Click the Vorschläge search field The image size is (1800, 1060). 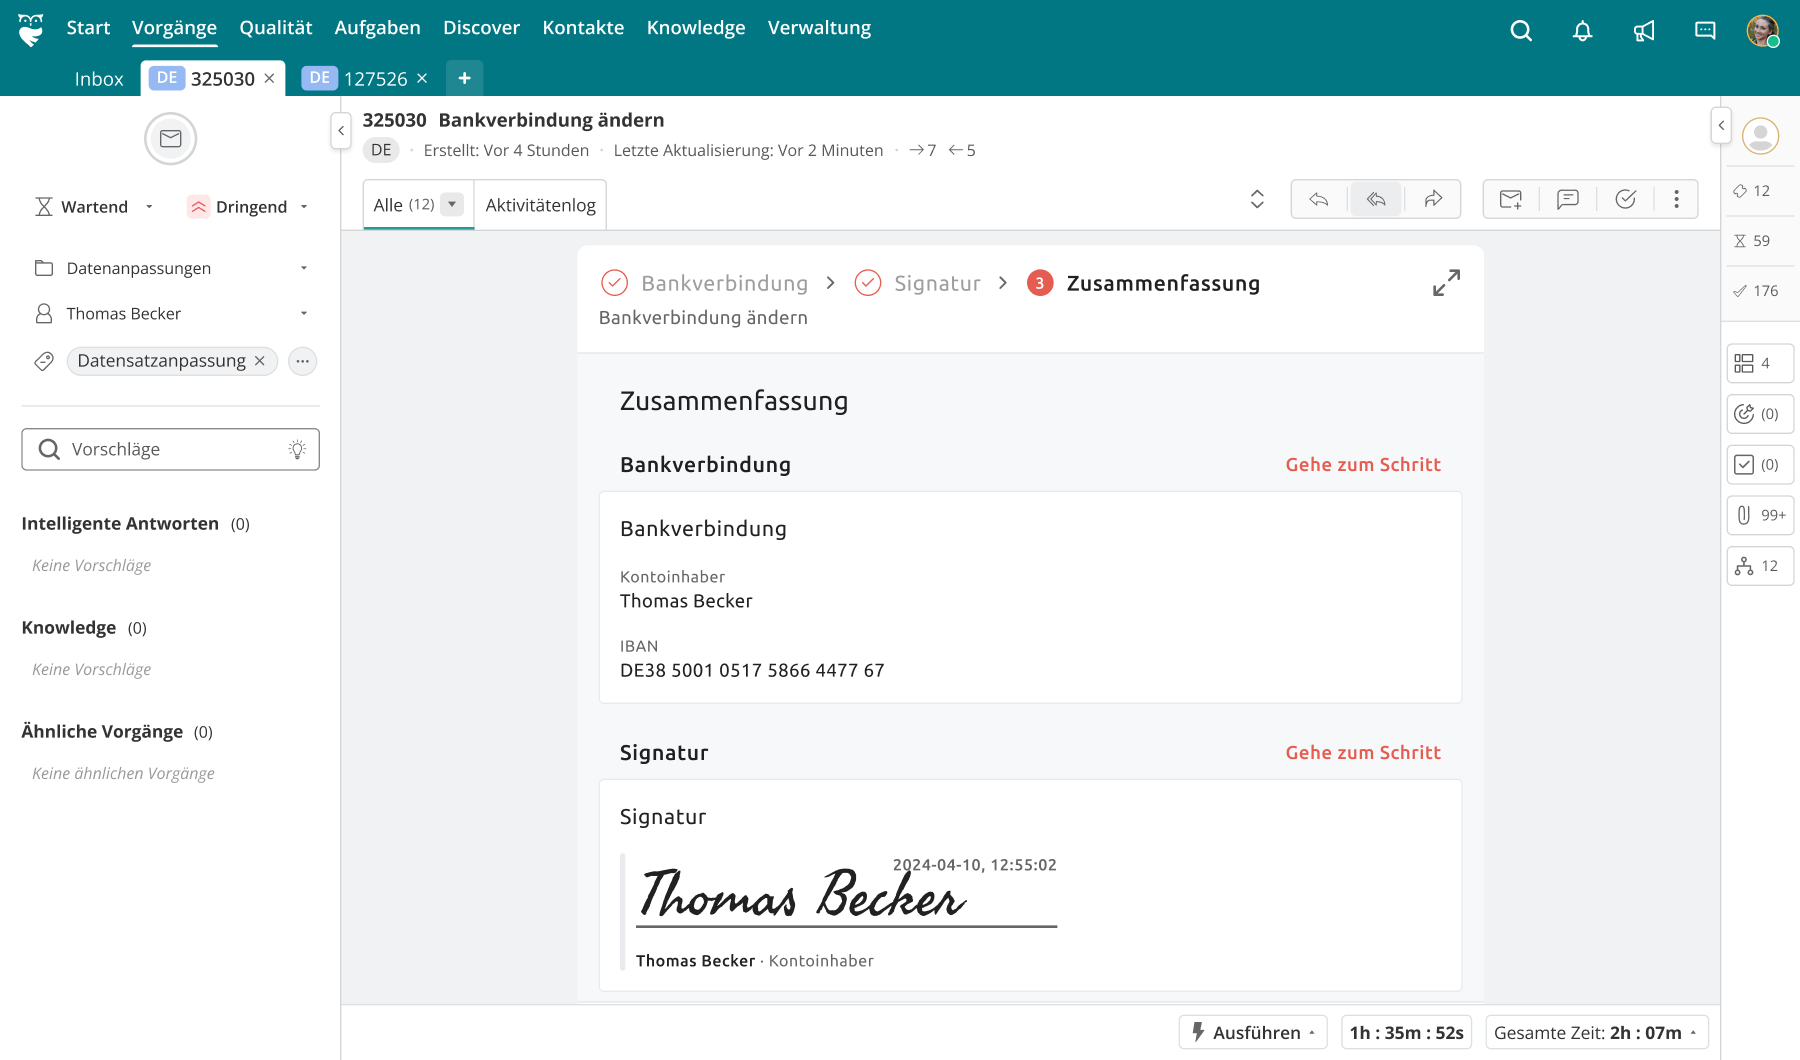click(170, 450)
